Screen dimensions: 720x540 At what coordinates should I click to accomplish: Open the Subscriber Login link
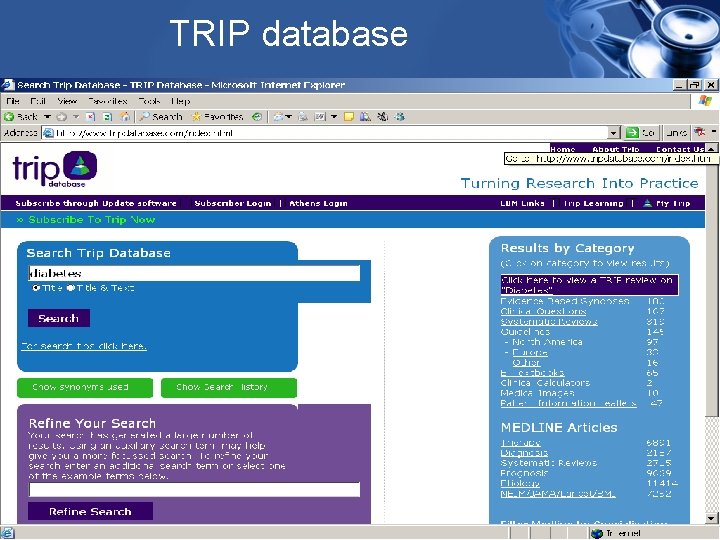coord(233,203)
